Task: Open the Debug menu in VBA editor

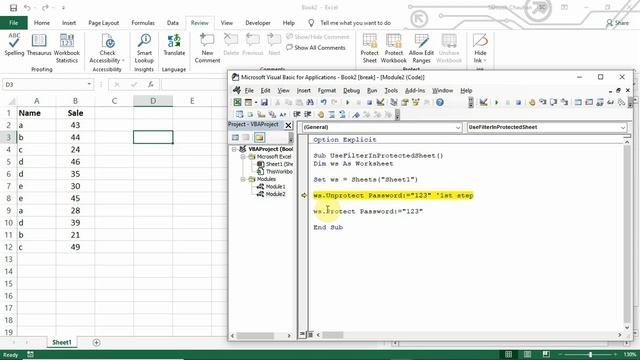Action: (351, 91)
